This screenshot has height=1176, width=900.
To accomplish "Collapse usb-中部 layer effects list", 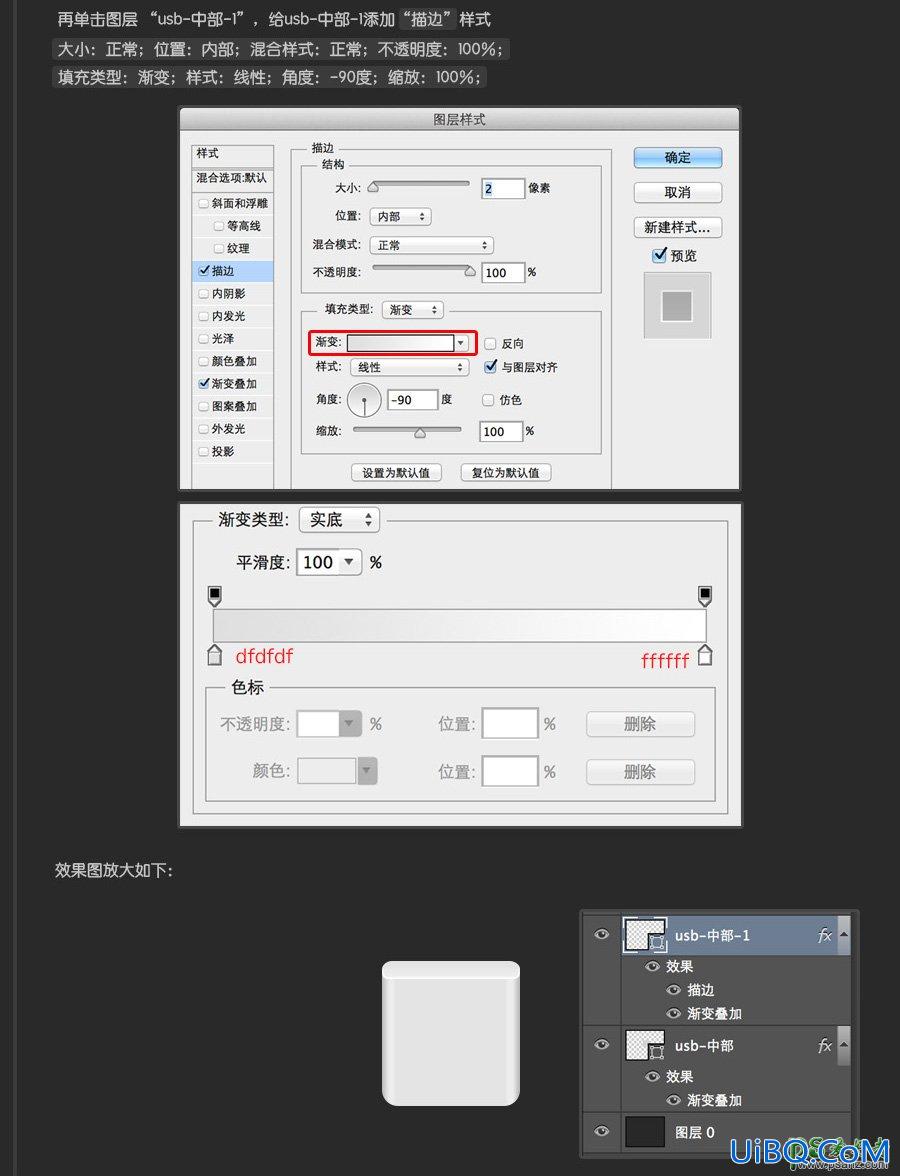I will (843, 1045).
